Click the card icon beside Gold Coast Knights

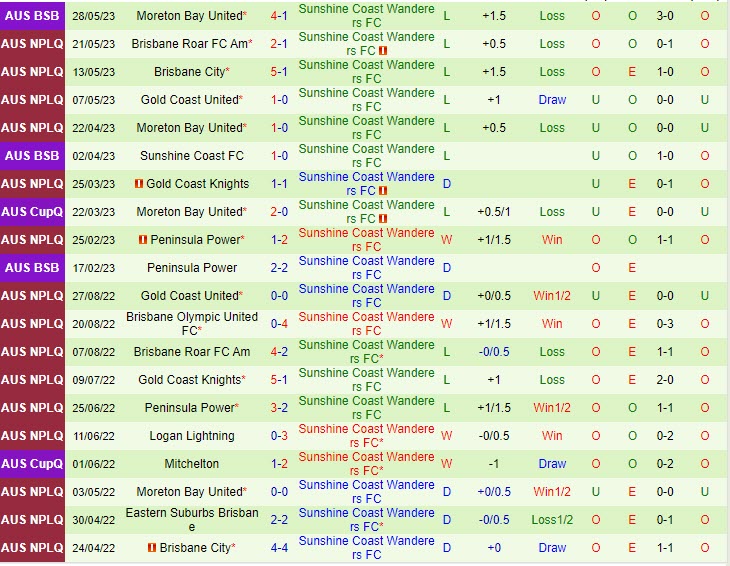pyautogui.click(x=139, y=184)
